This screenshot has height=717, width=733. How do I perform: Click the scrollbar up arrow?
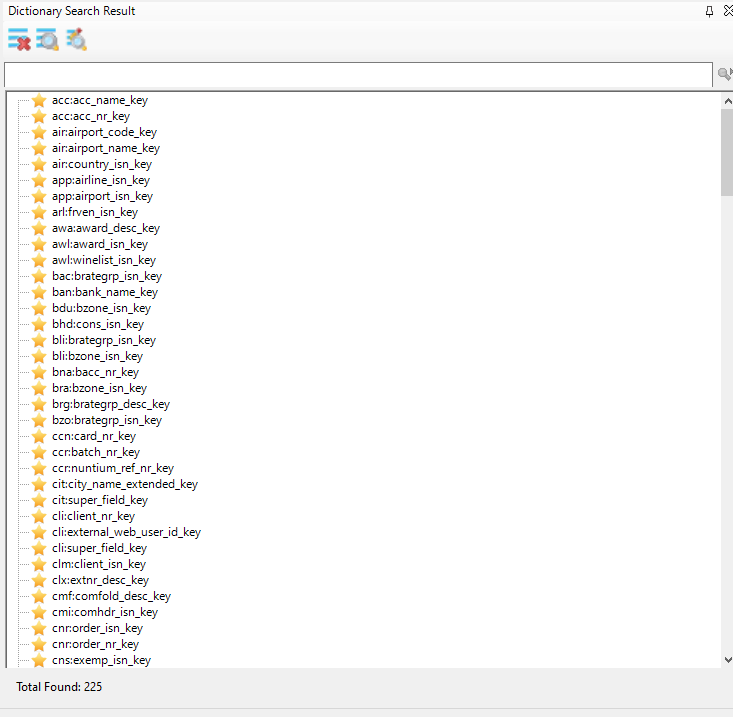pyautogui.click(x=727, y=100)
